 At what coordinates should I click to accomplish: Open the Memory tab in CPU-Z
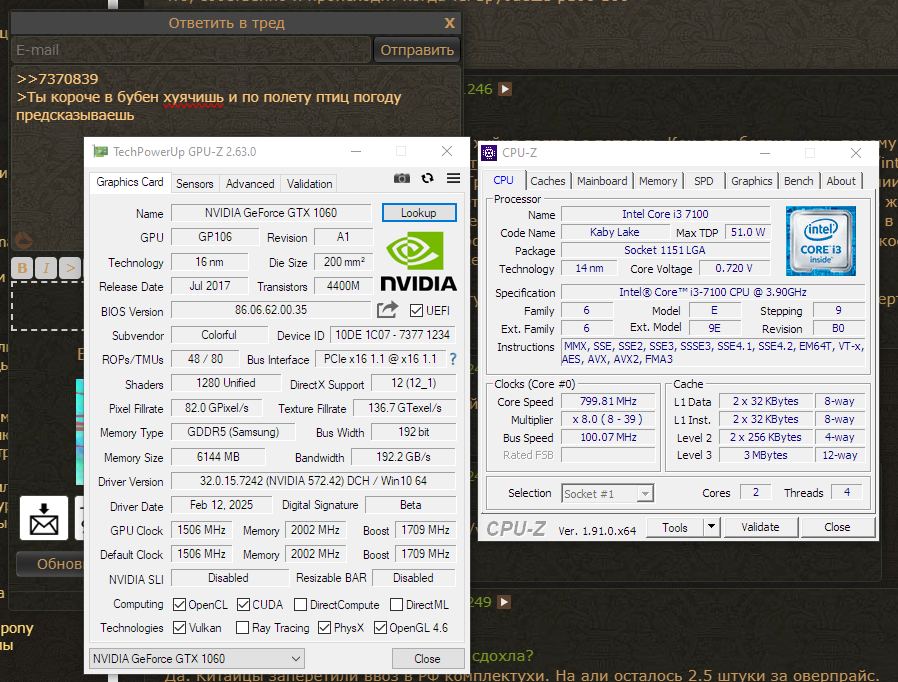point(658,181)
